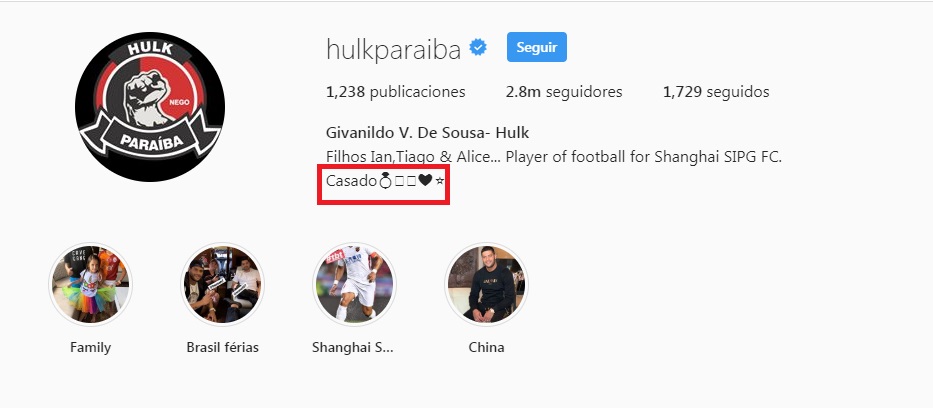Open the 1,729 seguidos list
The width and height of the screenshot is (933, 408).
(716, 92)
